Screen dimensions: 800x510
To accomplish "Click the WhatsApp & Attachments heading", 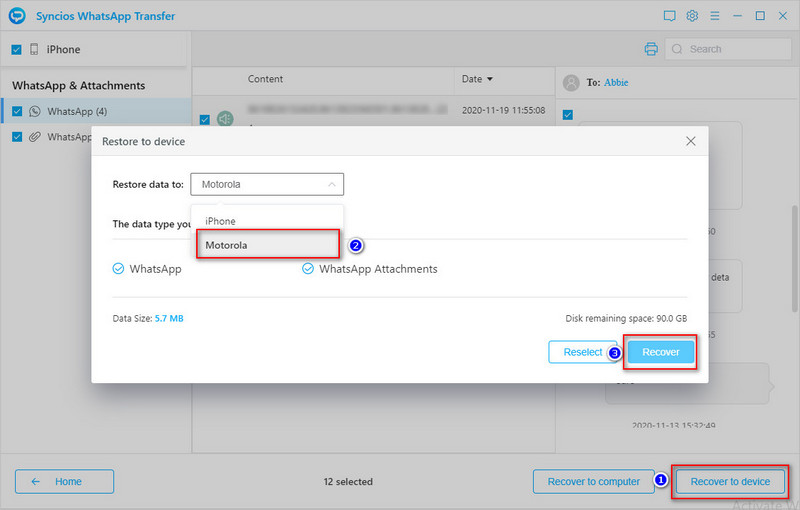I will click(x=79, y=85).
